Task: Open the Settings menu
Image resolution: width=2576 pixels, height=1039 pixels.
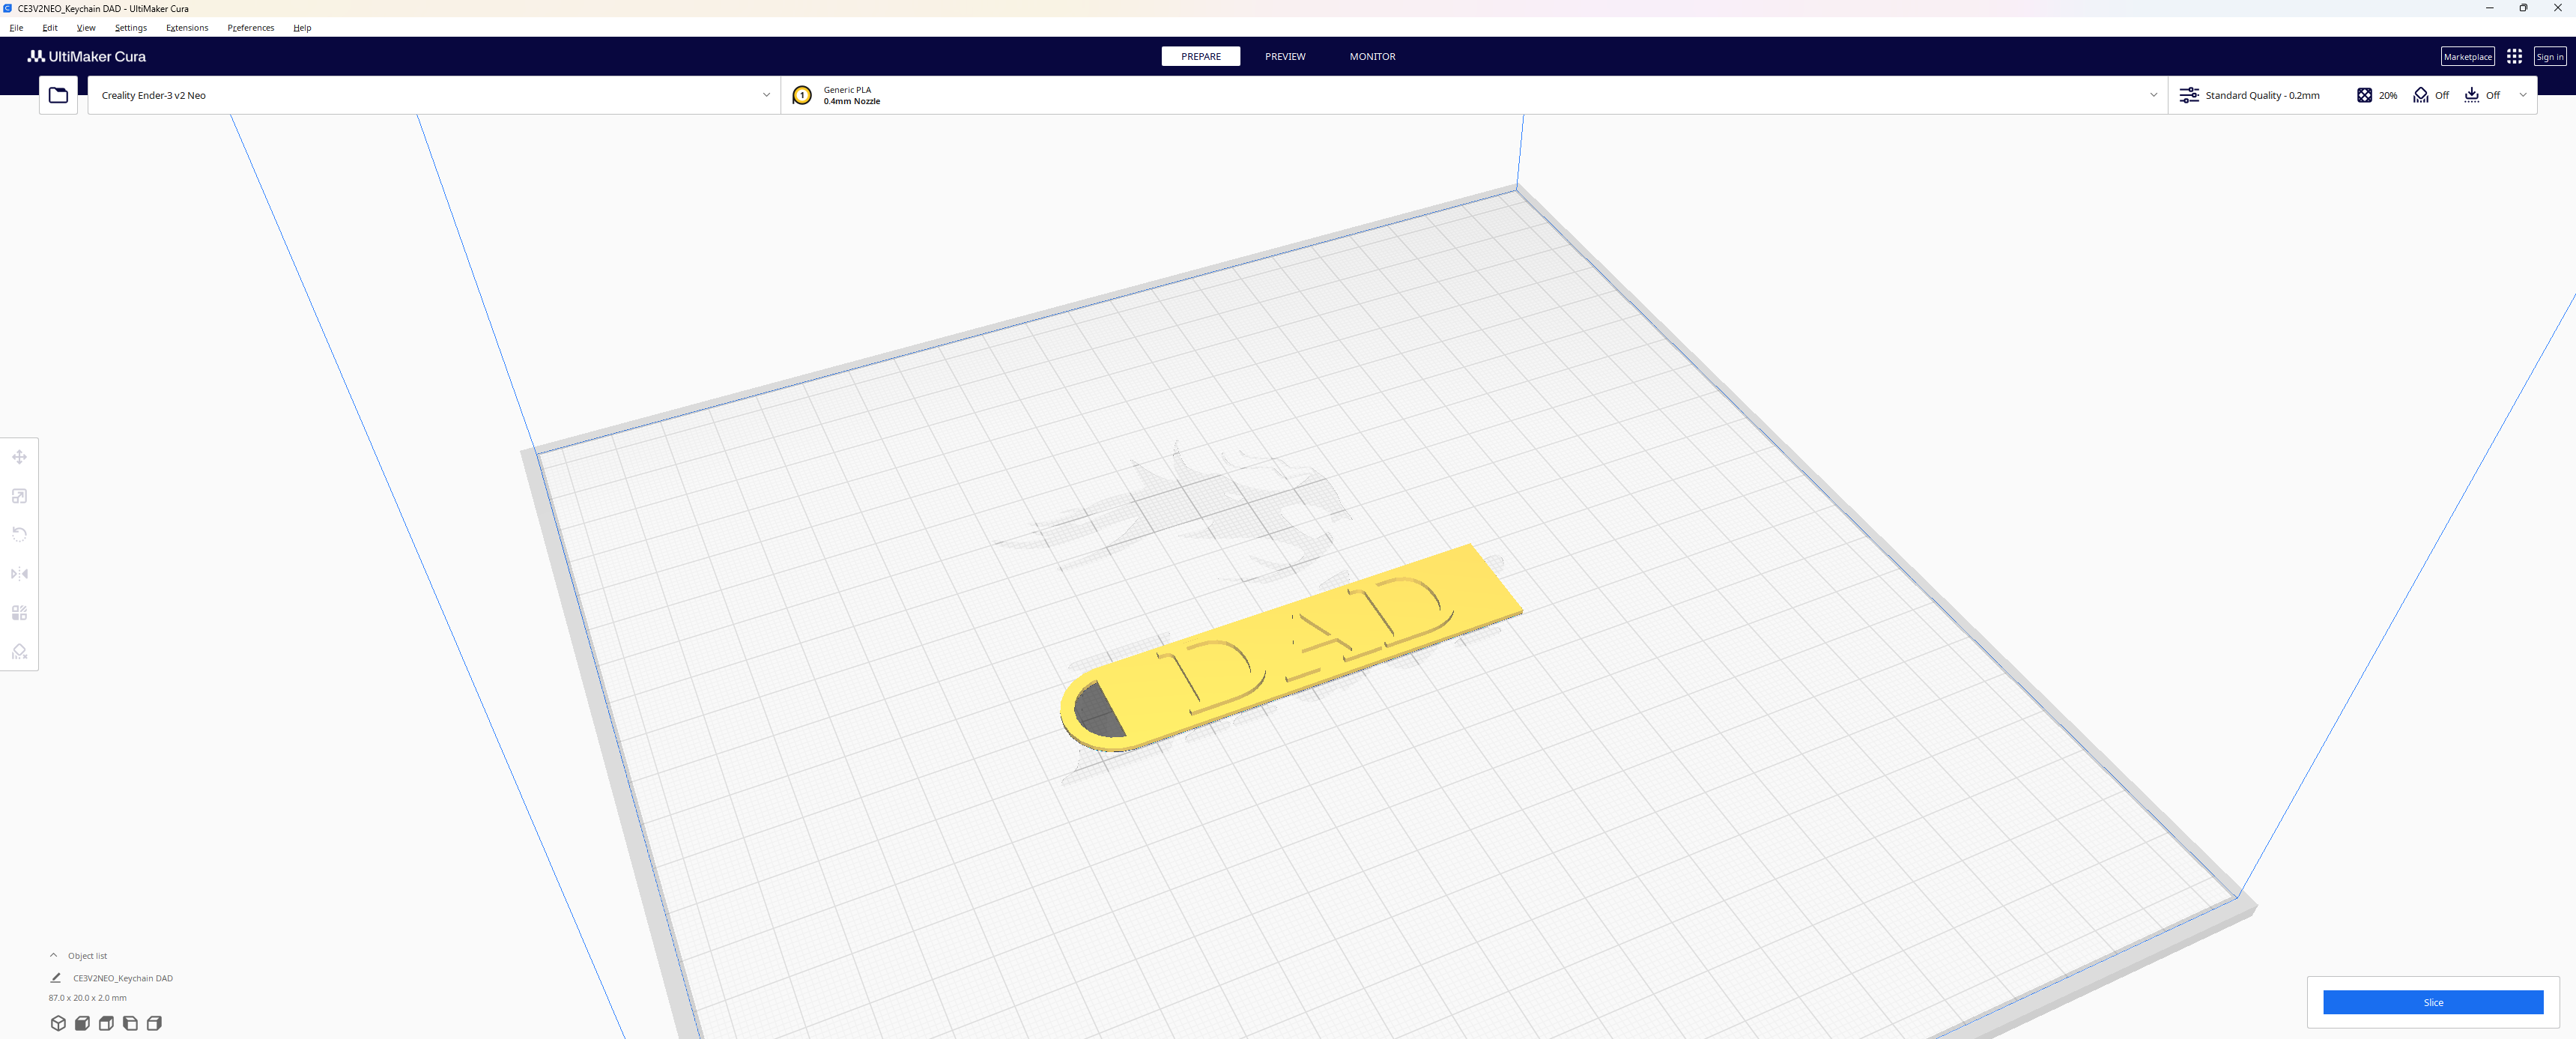Action: coord(130,28)
